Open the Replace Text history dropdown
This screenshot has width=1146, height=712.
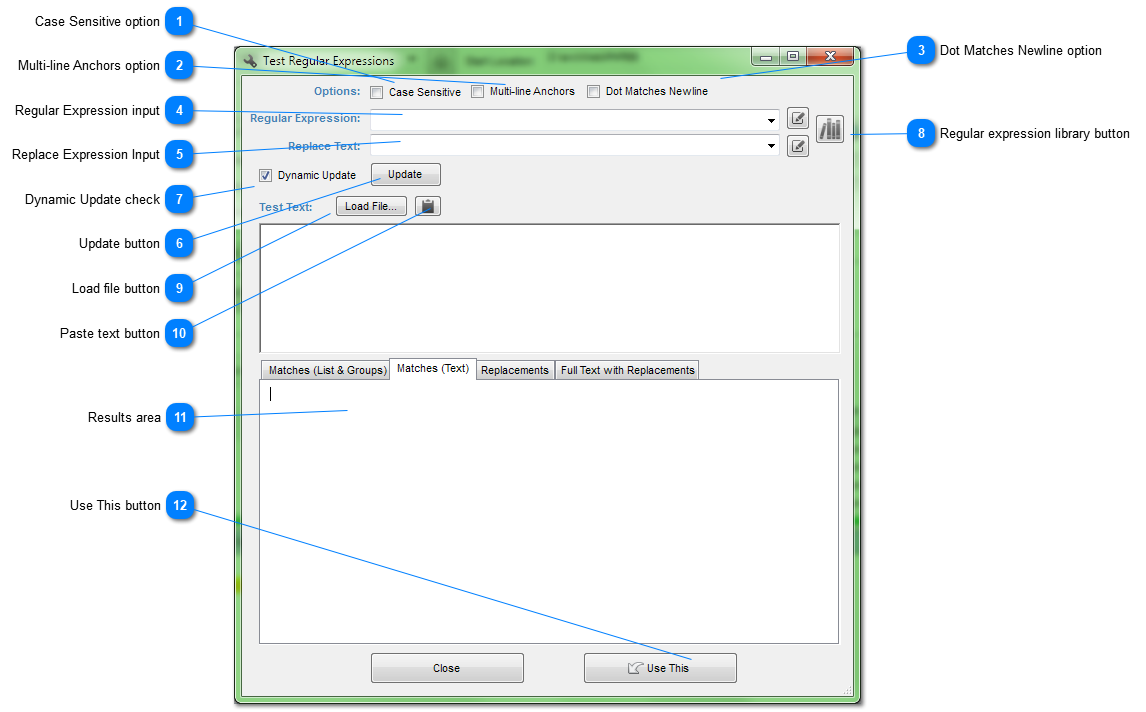[x=770, y=146]
